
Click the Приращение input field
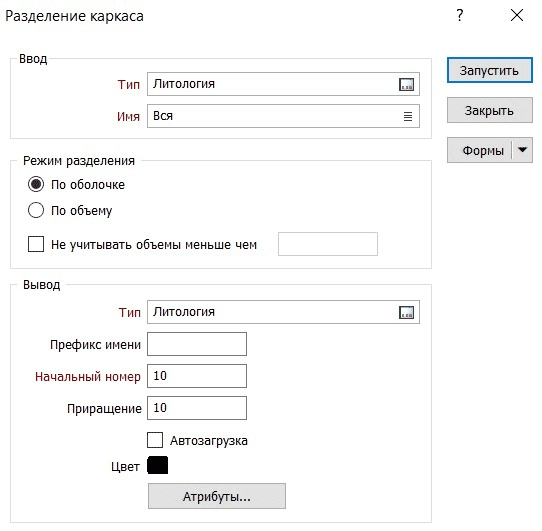pos(197,408)
